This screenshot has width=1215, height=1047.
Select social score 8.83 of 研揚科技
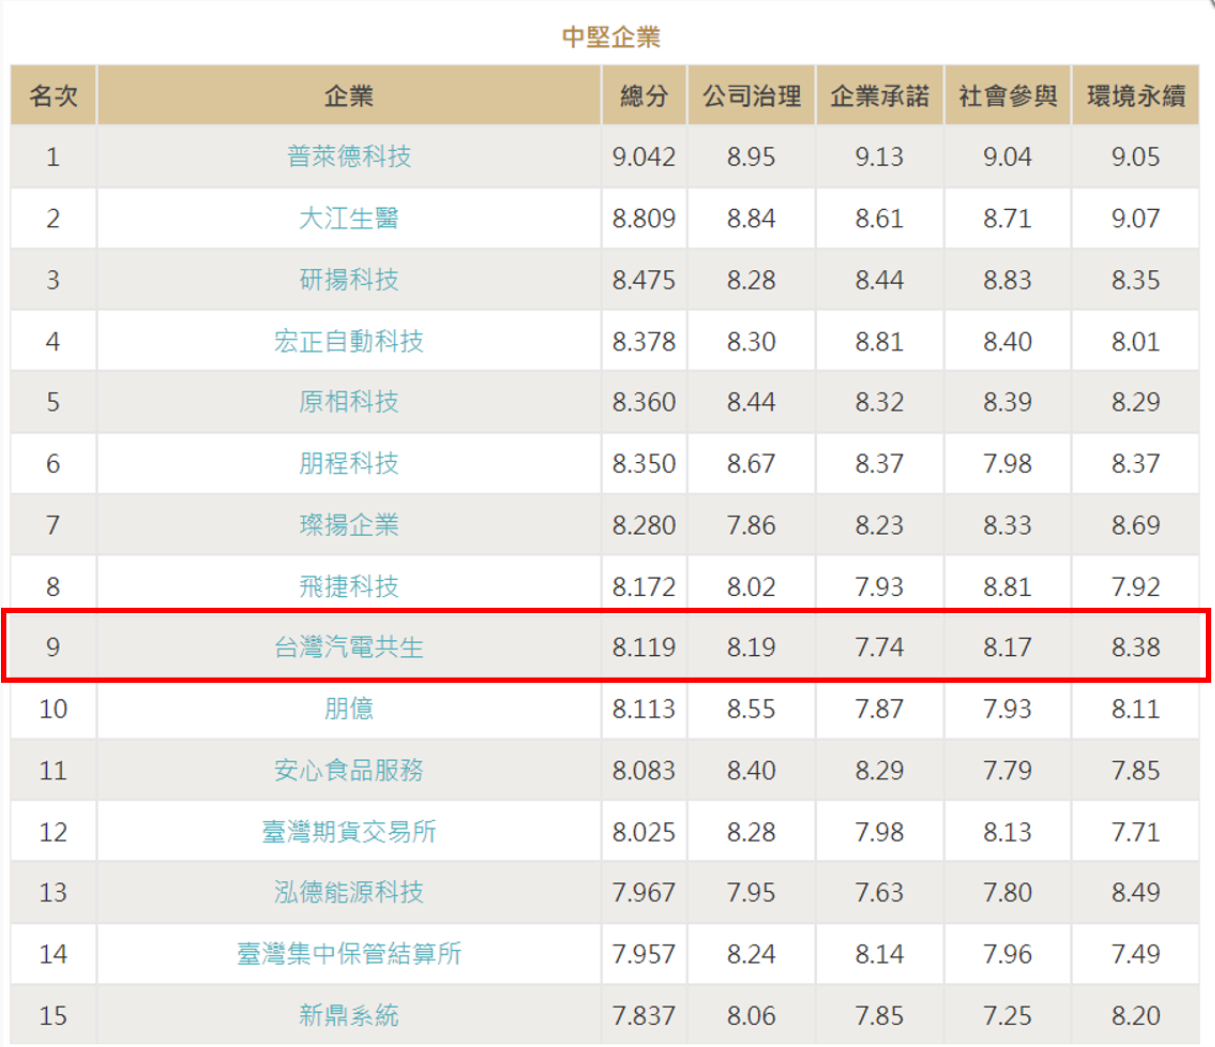[1007, 280]
